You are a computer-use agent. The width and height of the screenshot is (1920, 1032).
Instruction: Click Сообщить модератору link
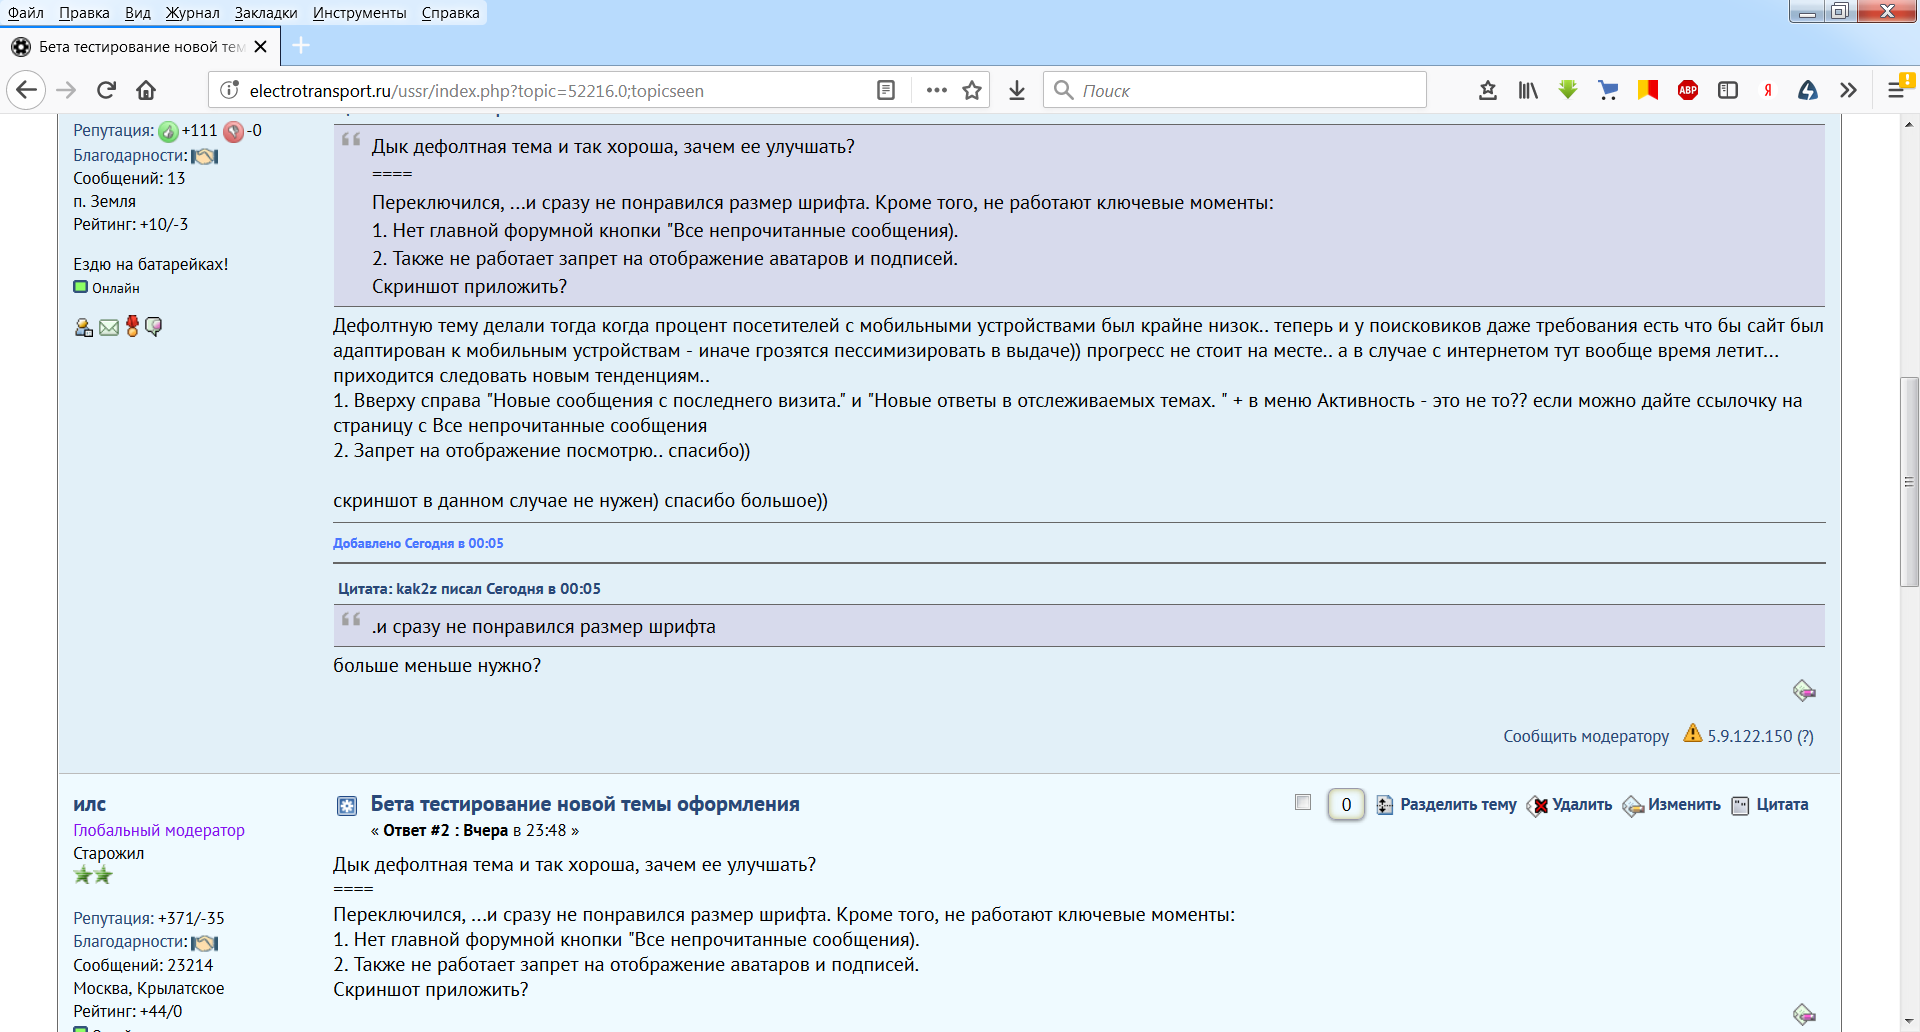pos(1586,736)
